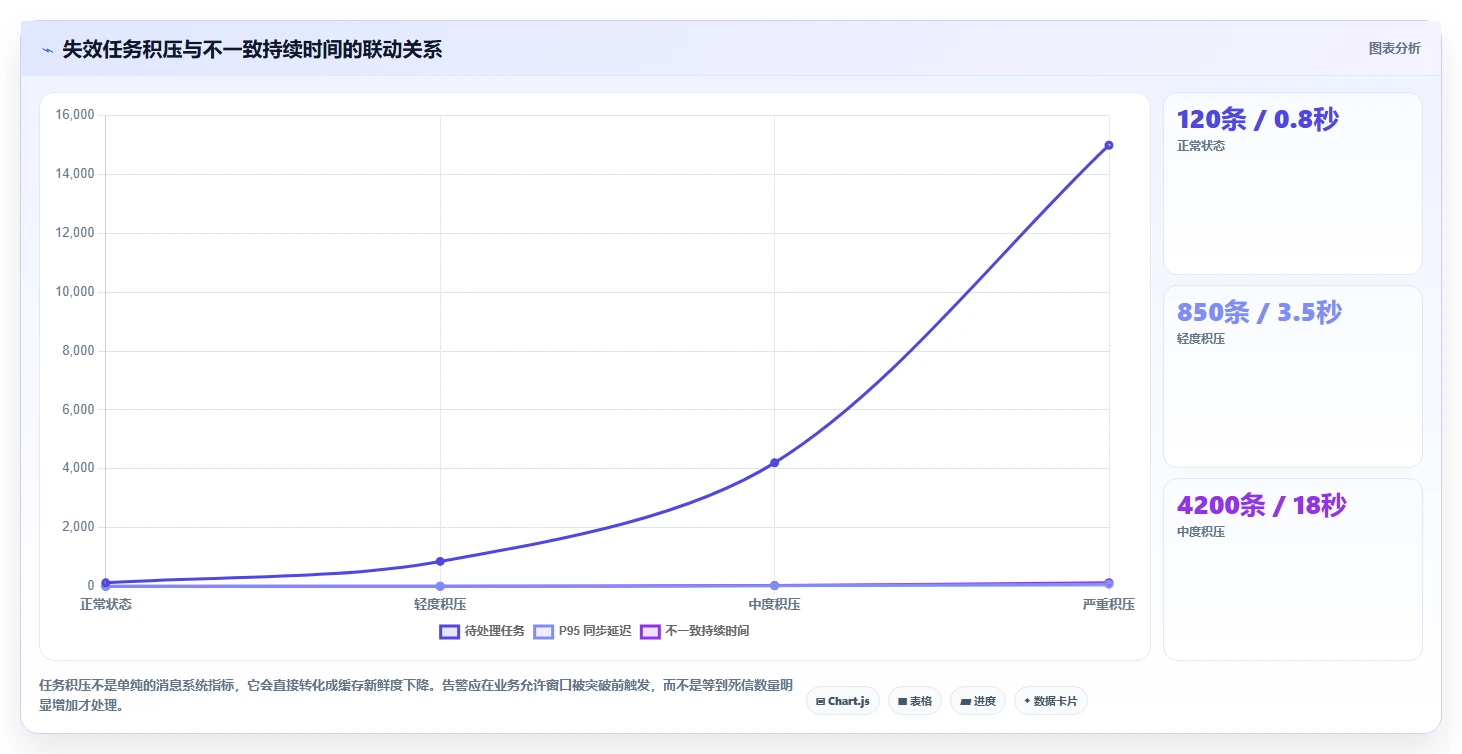The width and height of the screenshot is (1462, 754).
Task: Click the 6,000 y-axis value
Action: 78,409
